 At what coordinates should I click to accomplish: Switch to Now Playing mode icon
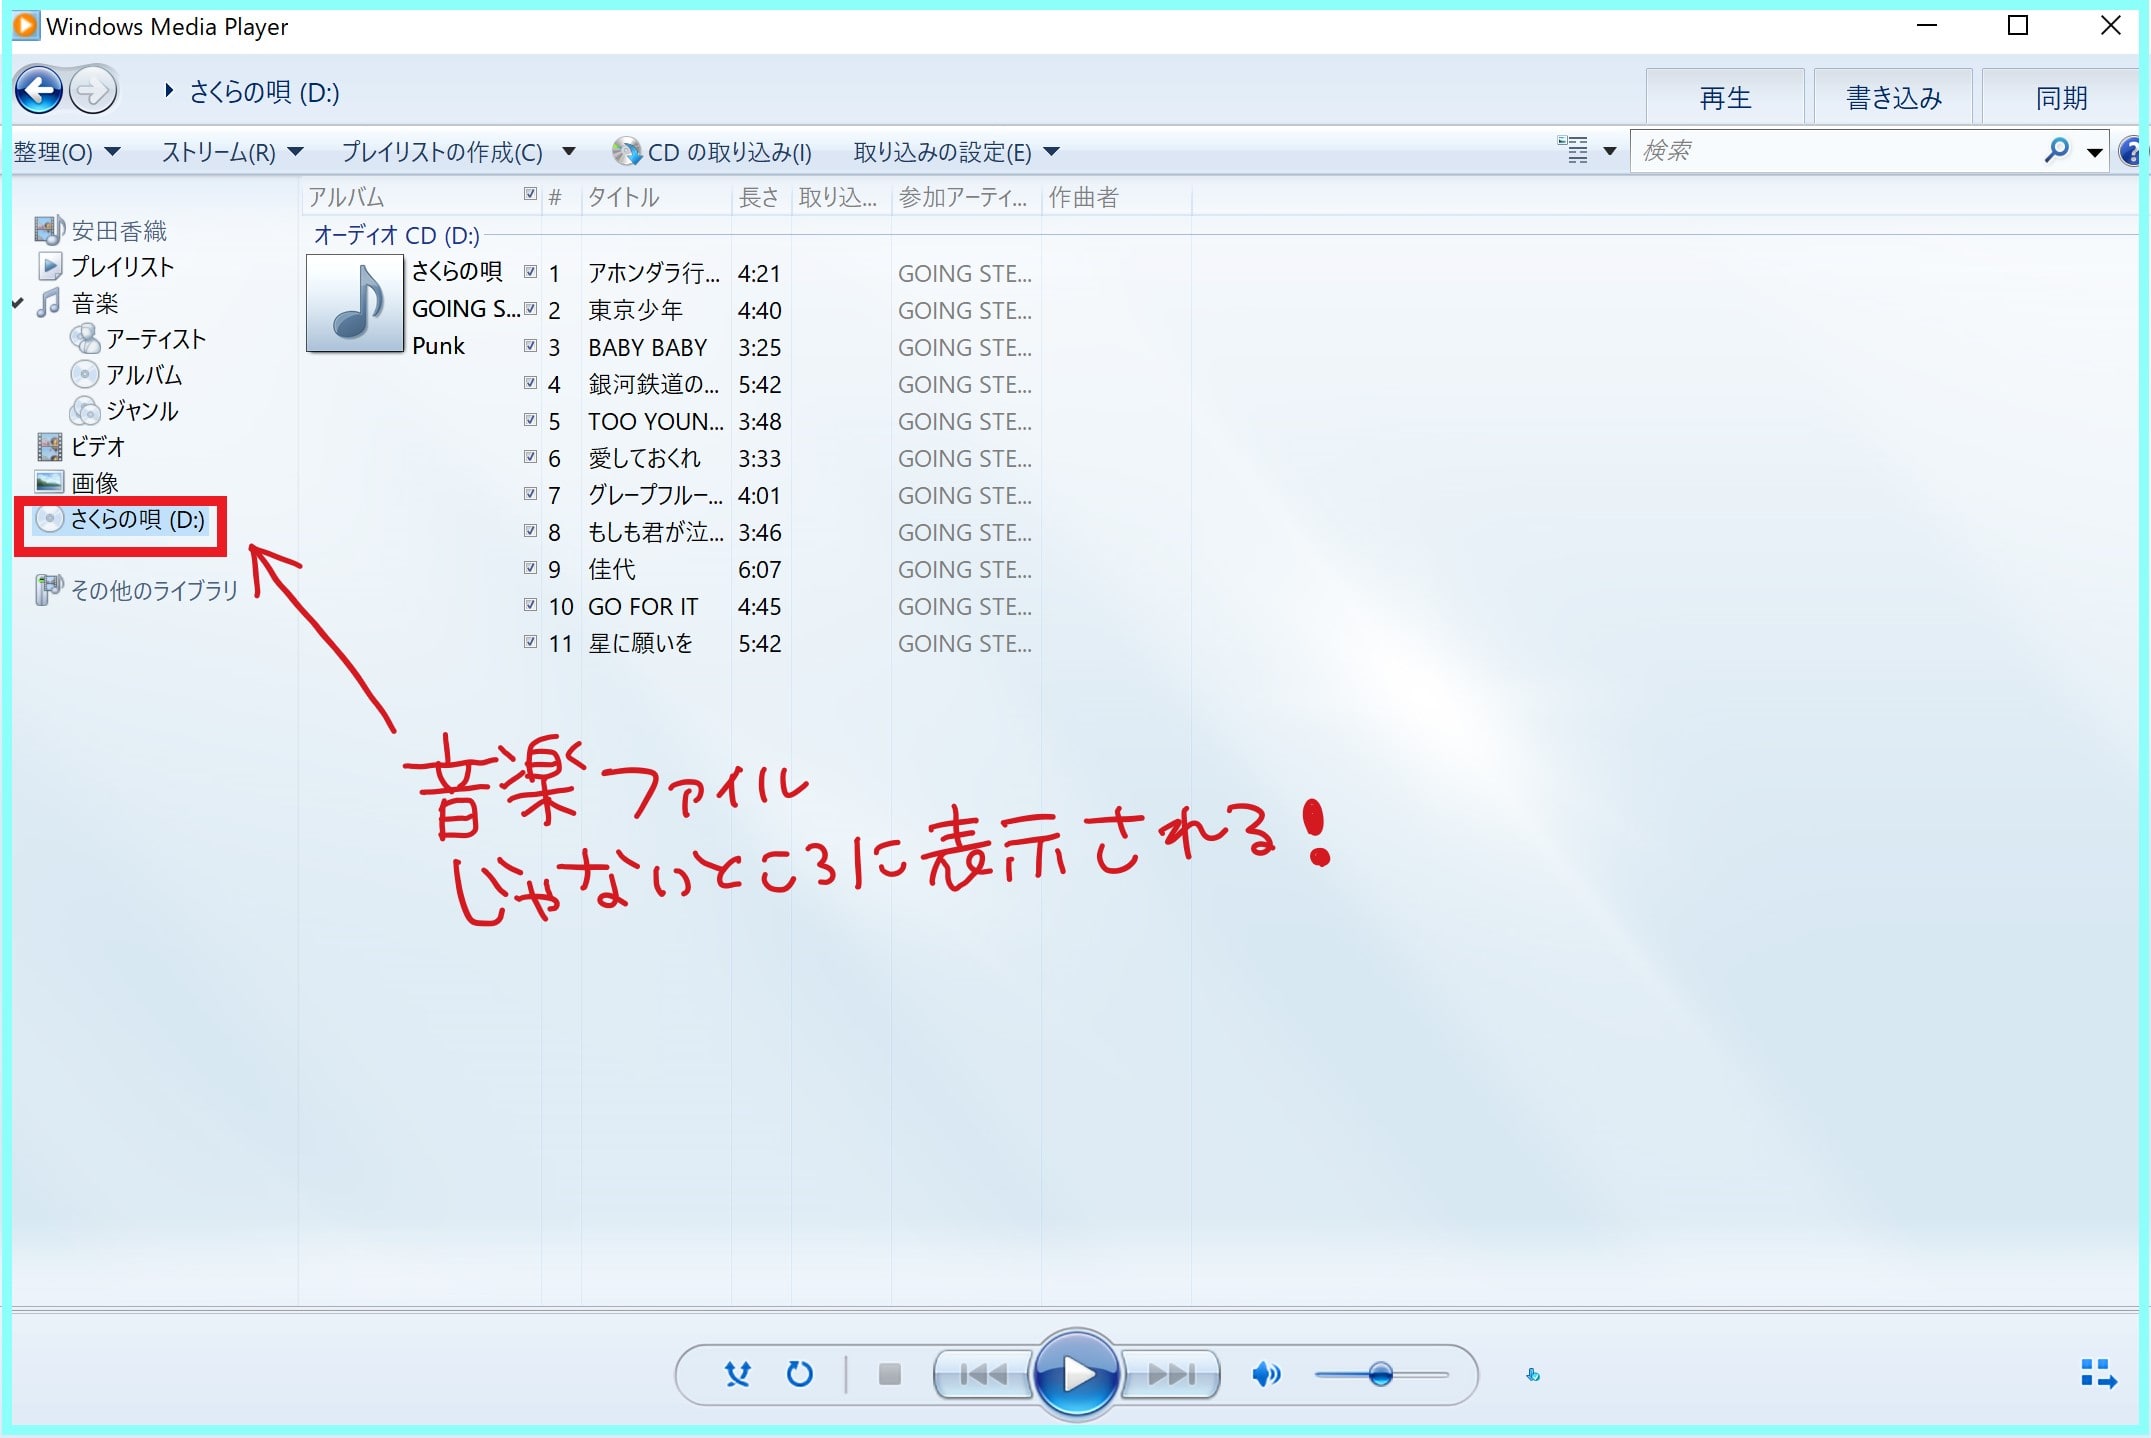(2098, 1374)
